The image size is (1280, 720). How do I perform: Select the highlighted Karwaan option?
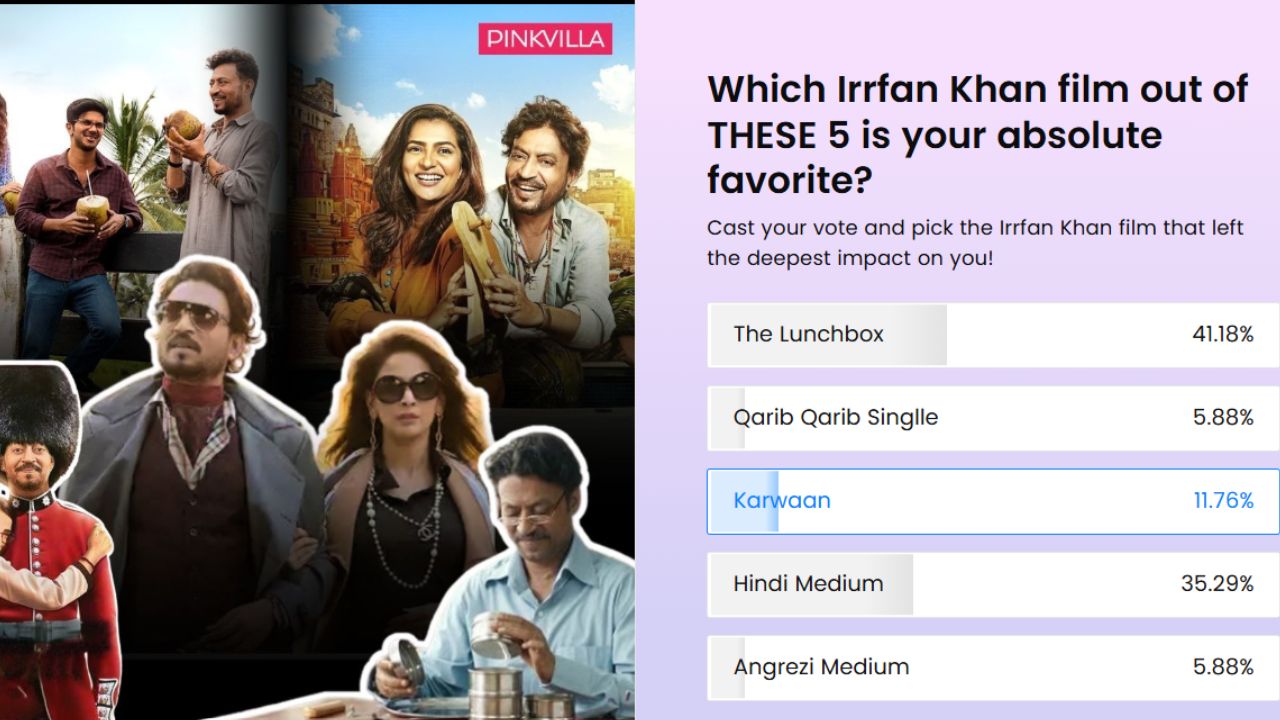(993, 501)
